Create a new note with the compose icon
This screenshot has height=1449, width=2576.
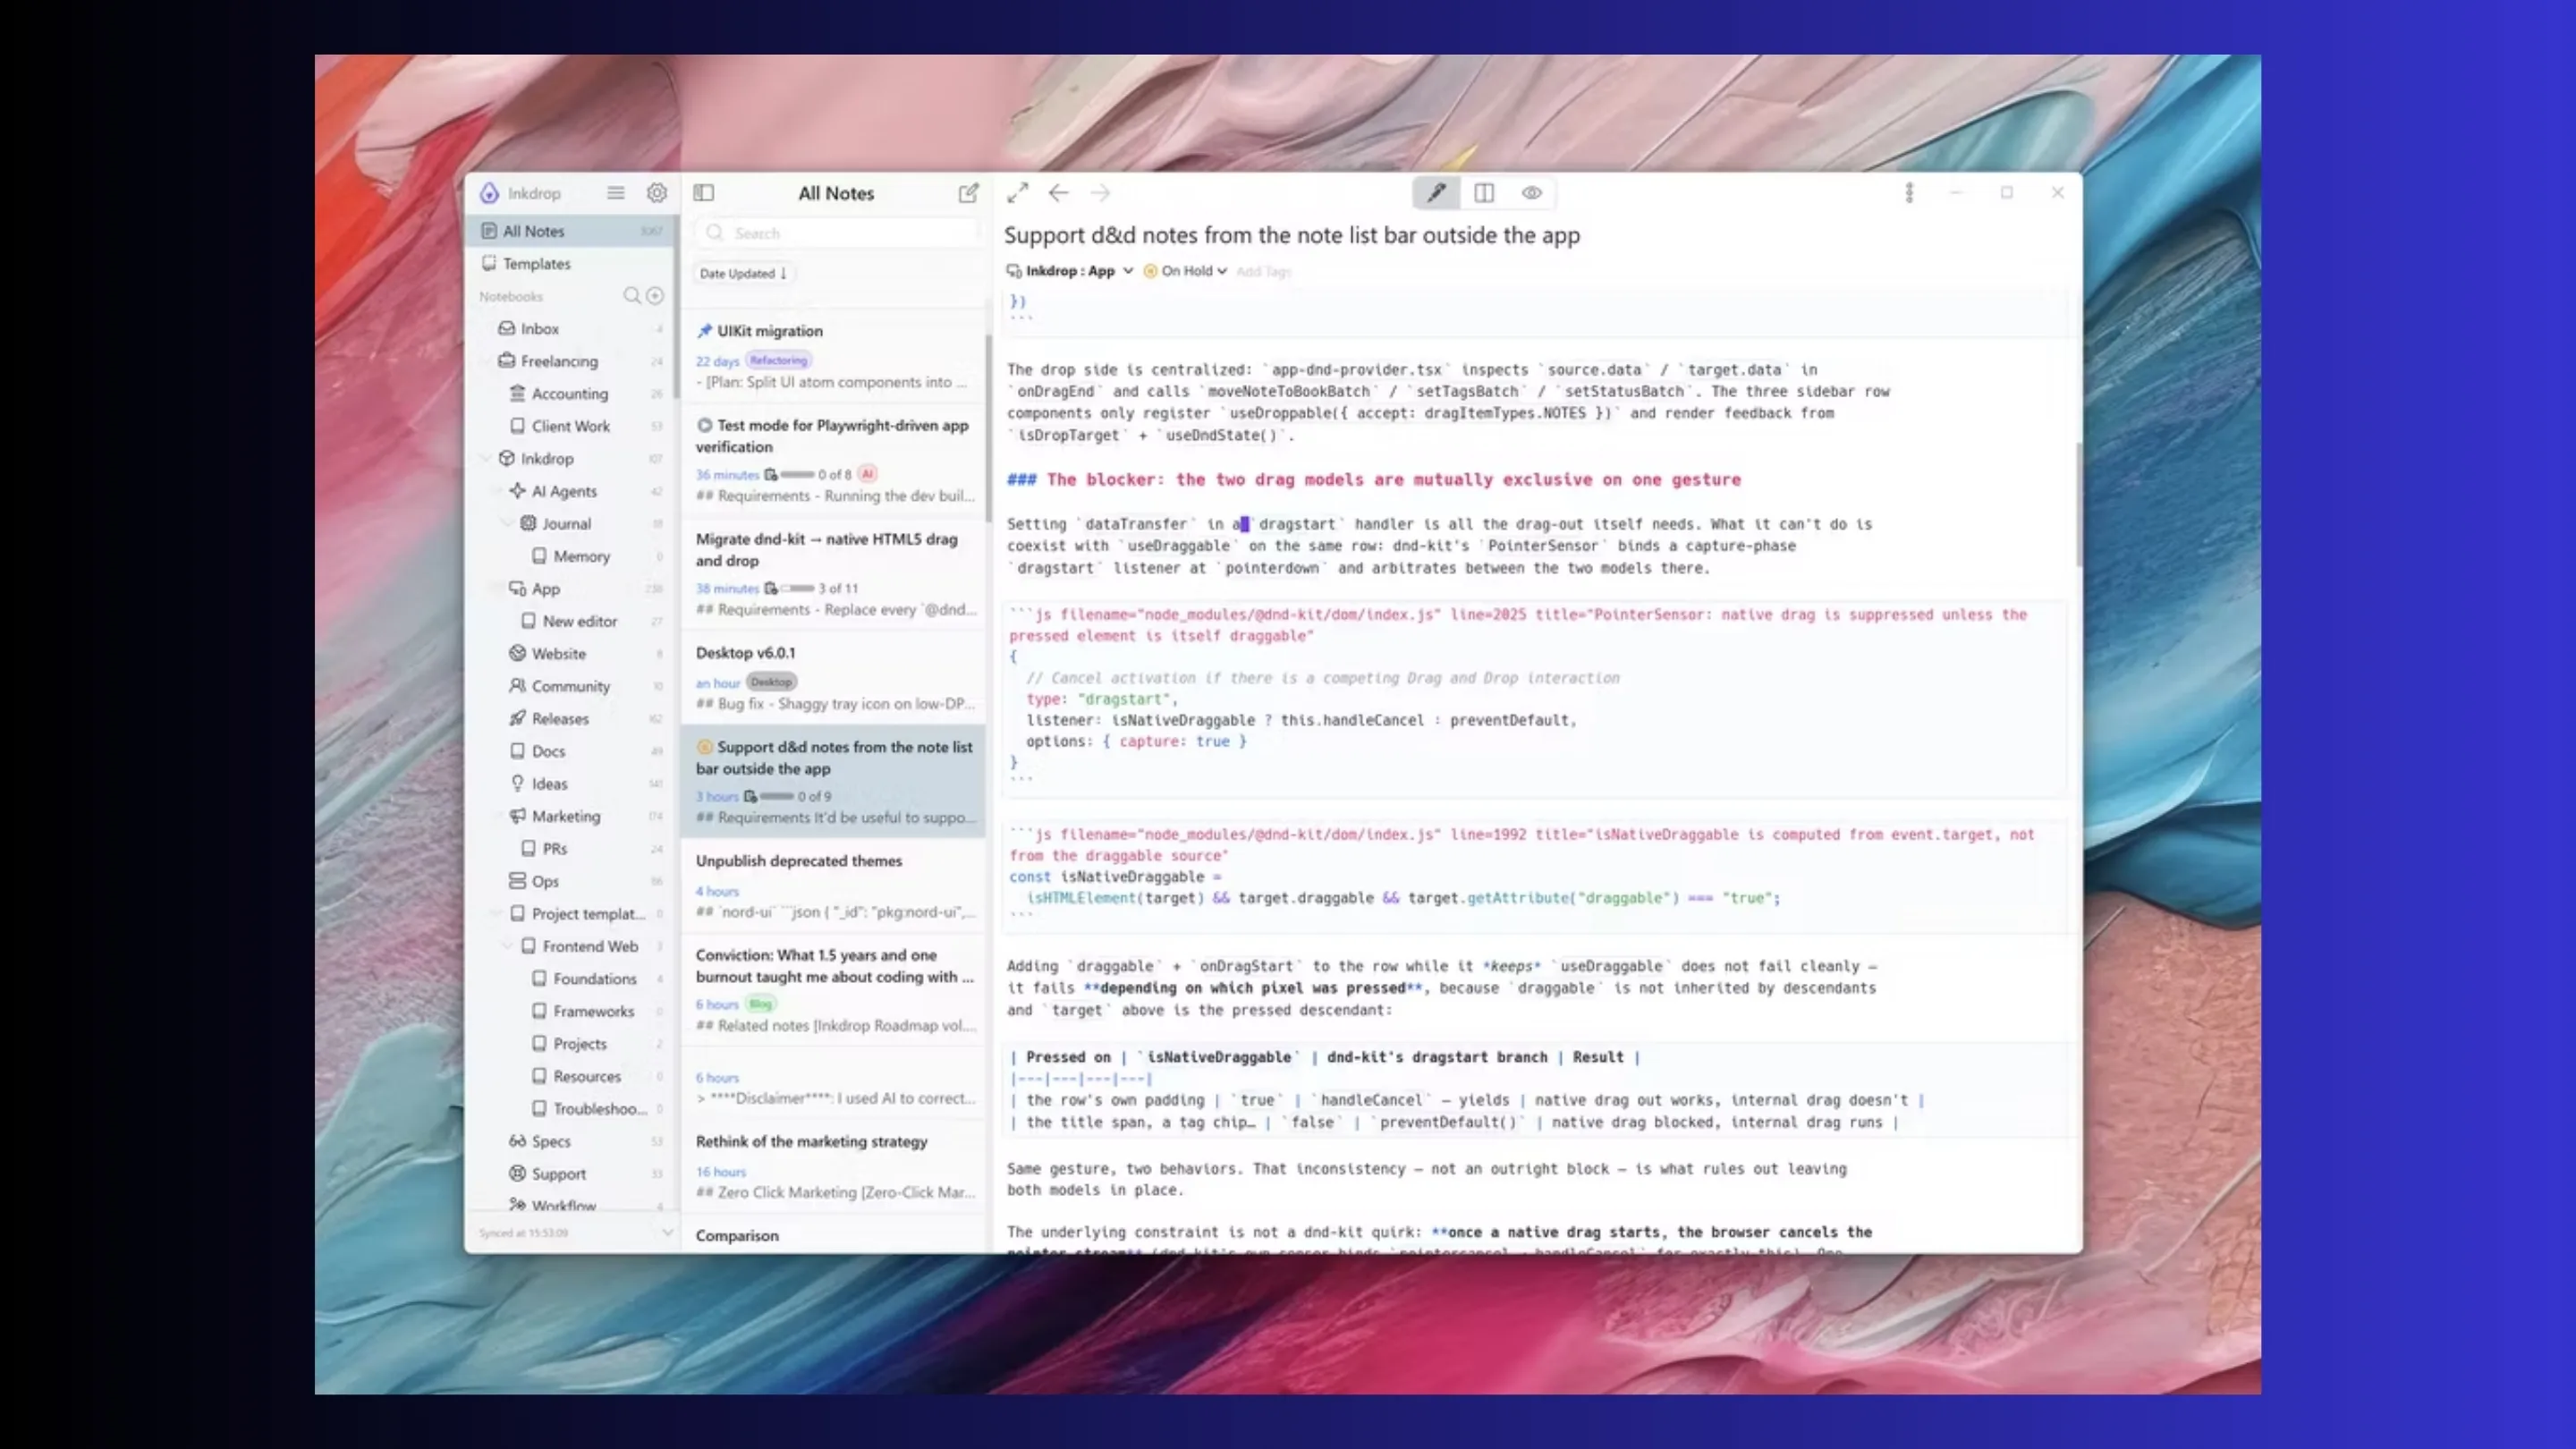968,193
